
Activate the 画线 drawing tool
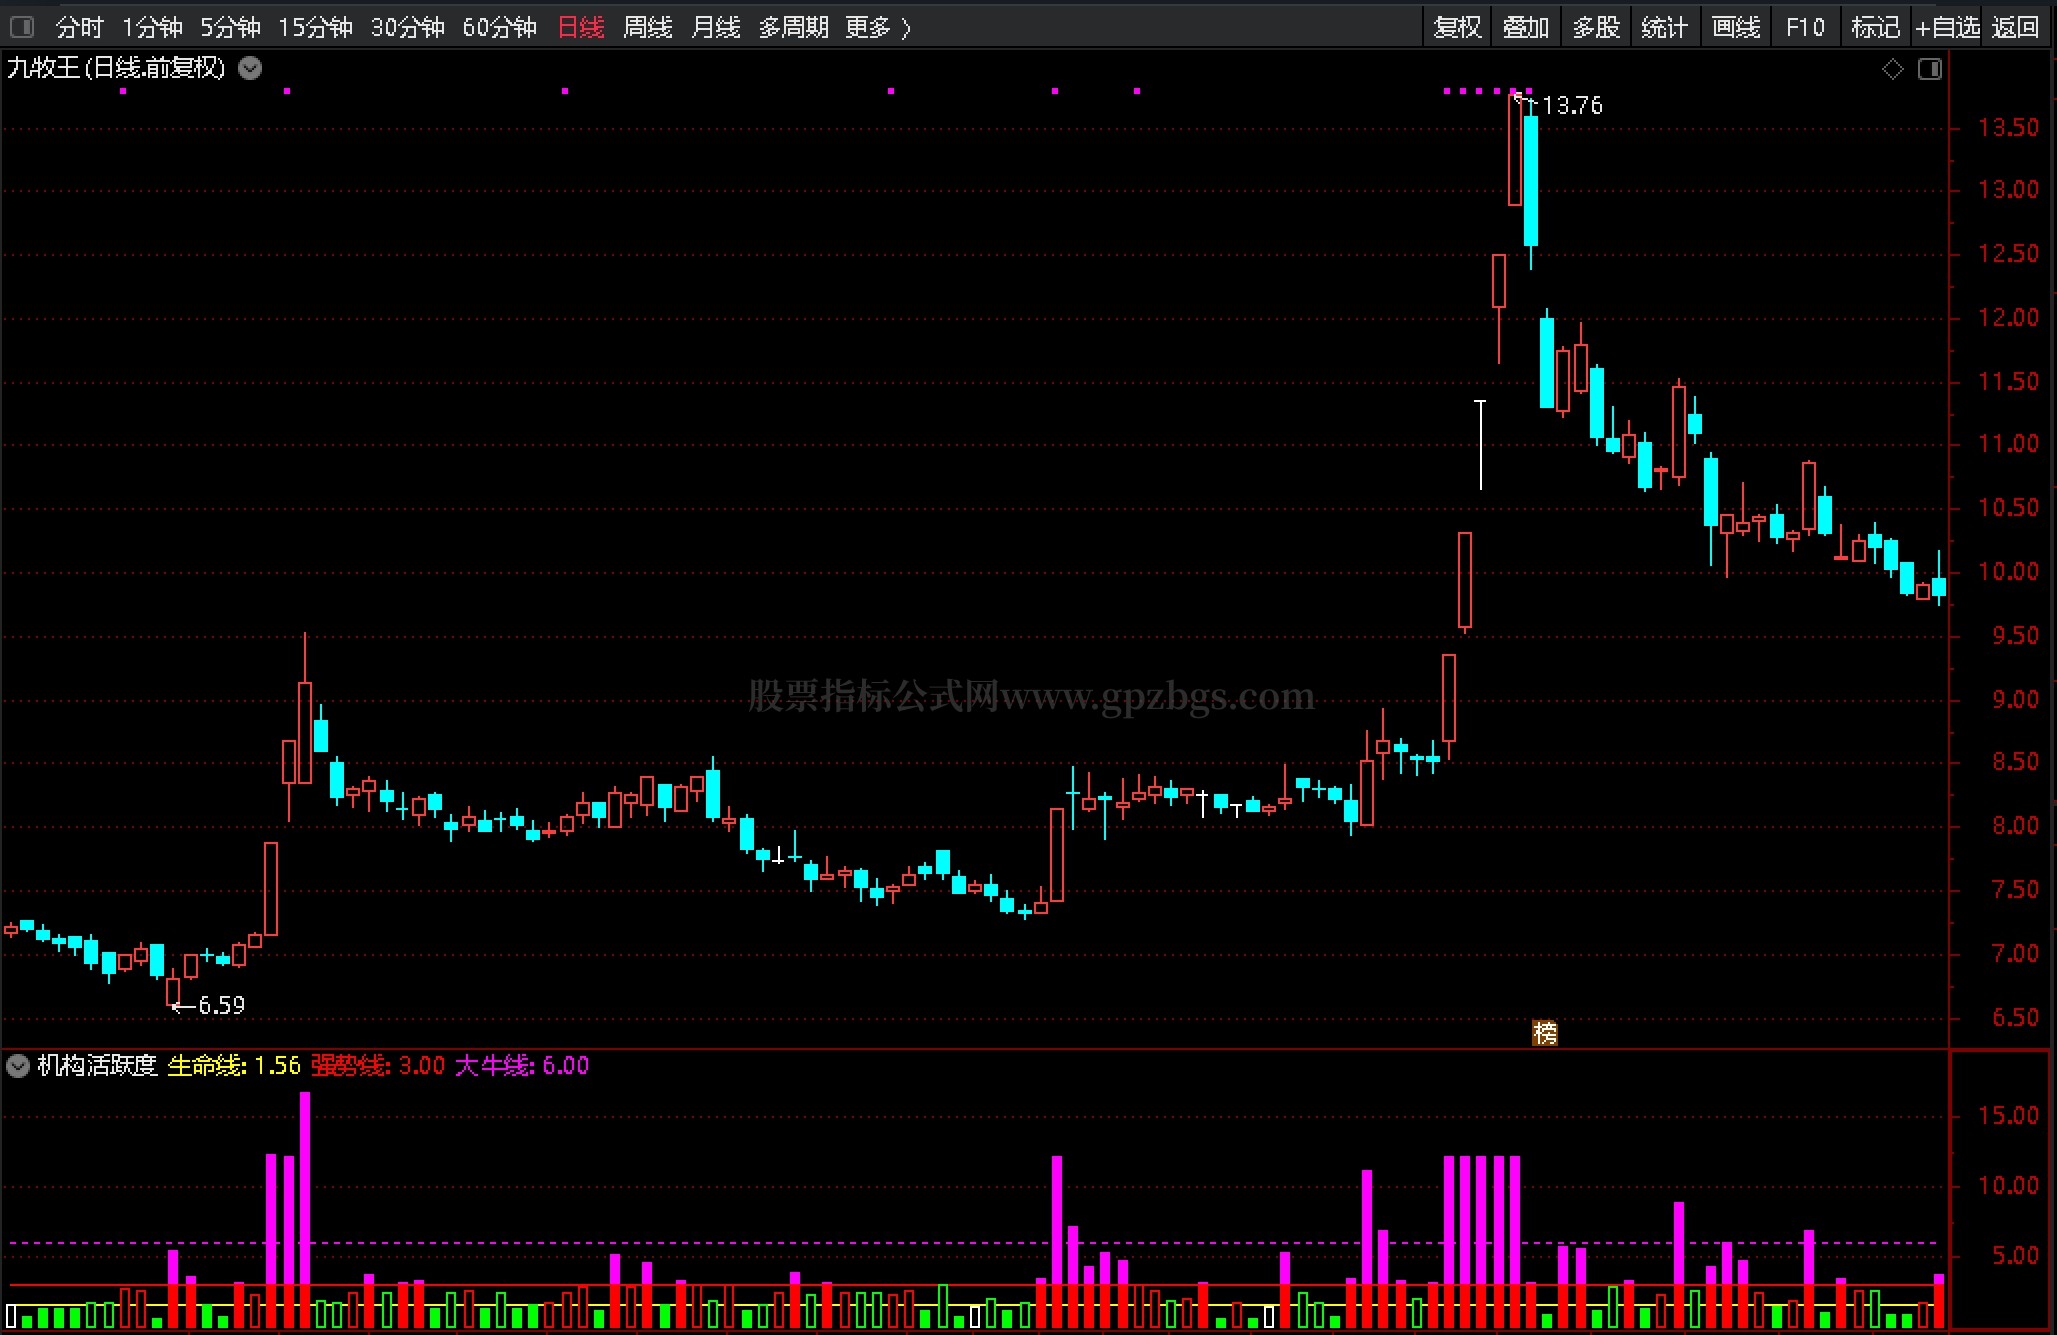click(1735, 27)
